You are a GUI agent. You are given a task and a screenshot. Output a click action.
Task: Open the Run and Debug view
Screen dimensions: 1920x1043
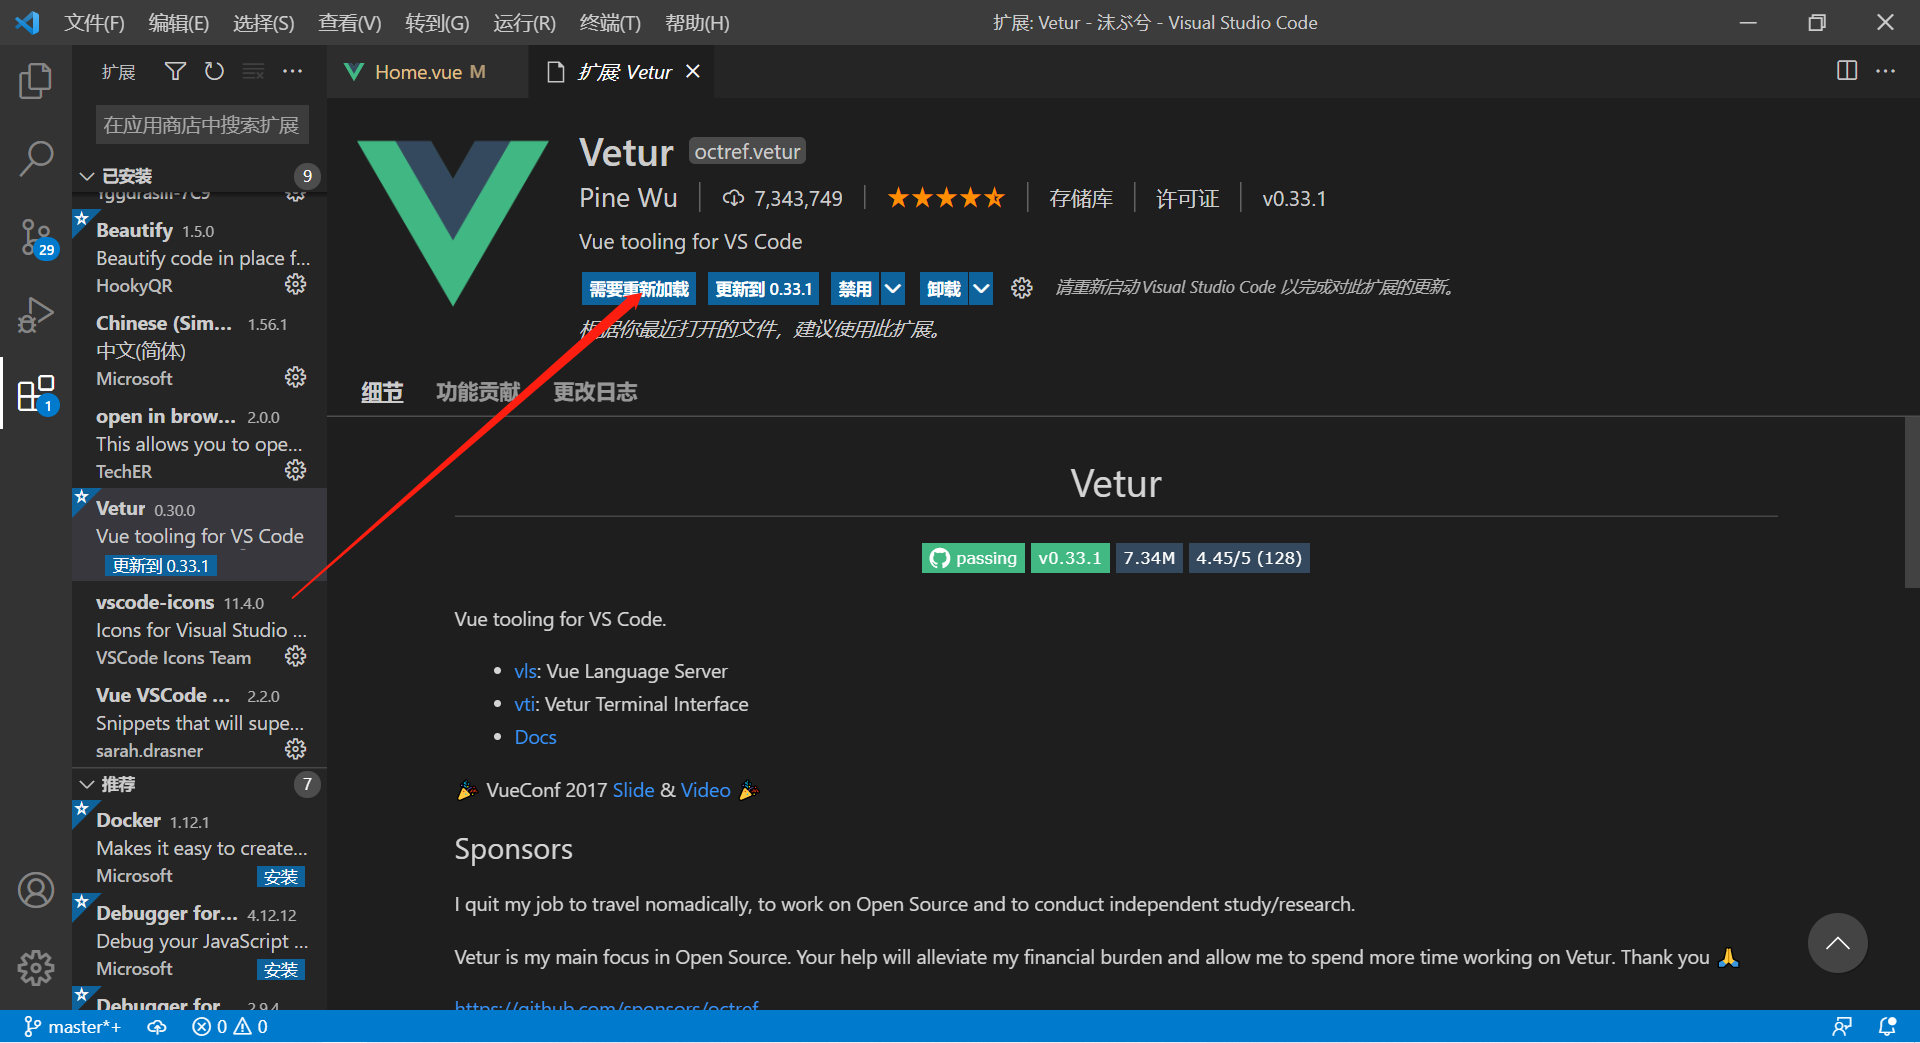click(36, 314)
